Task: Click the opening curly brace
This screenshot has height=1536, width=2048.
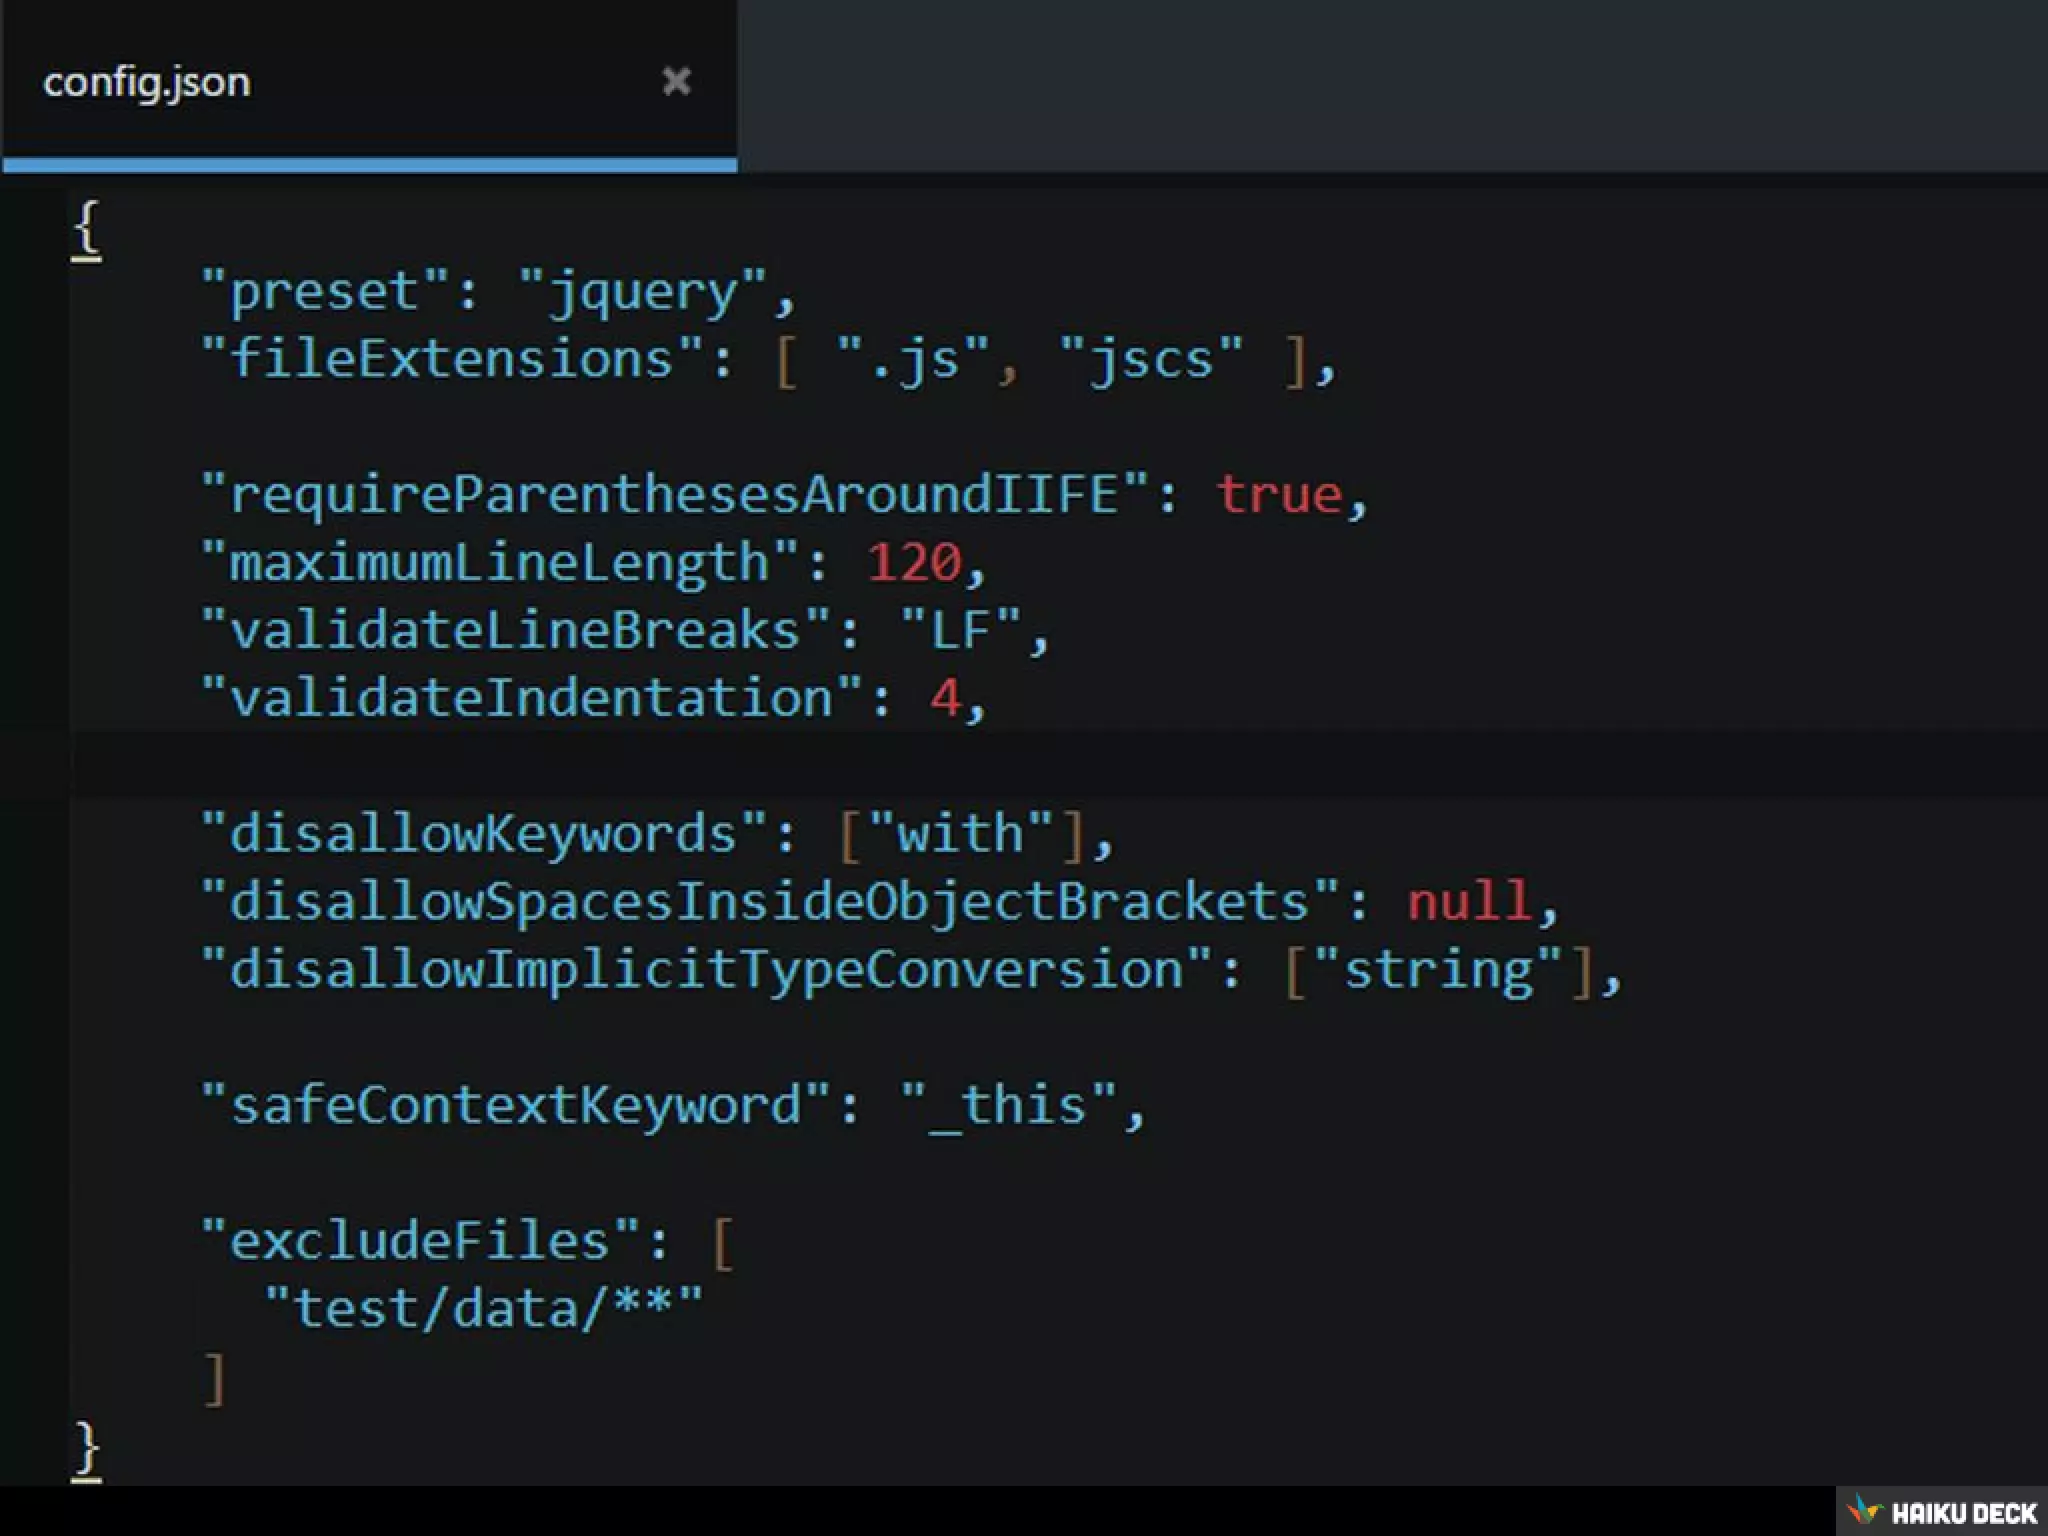Action: pos(87,228)
